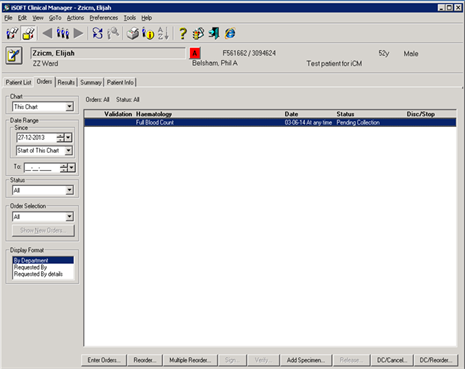Select the Orders tab
The width and height of the screenshot is (465, 369).
coord(44,82)
